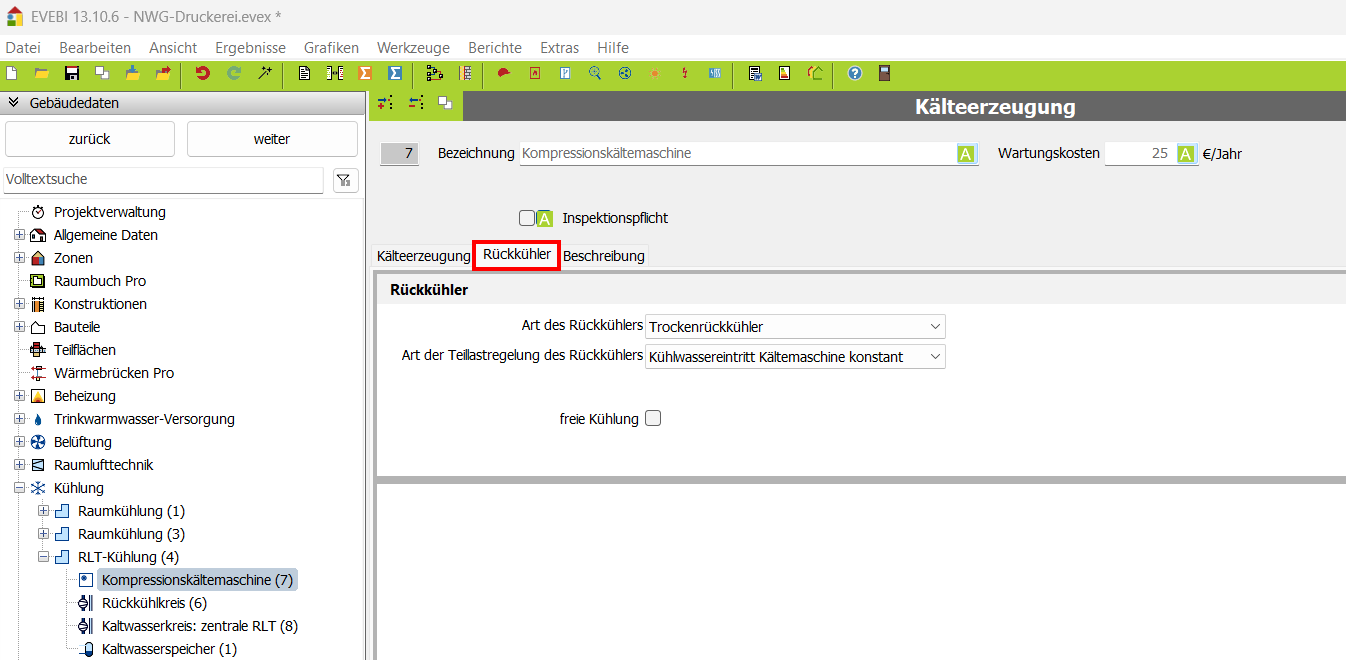Screen dimensions: 1346x660
Task: Click the new file toolbar icon
Action: point(12,73)
